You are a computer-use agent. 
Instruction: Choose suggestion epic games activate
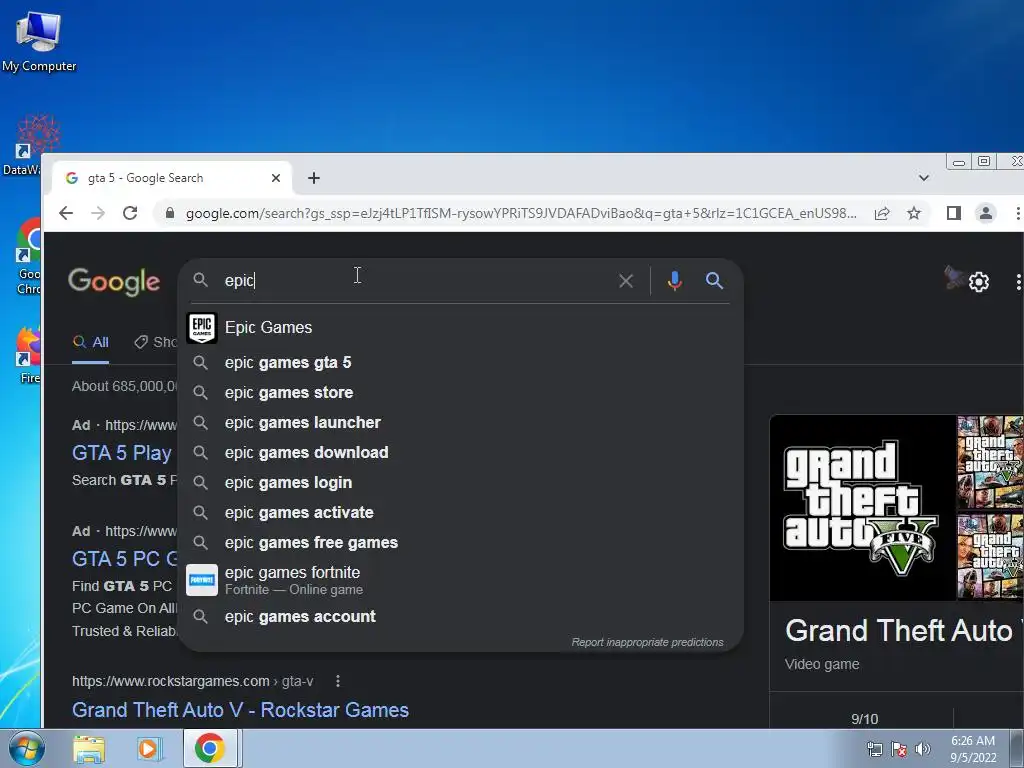(x=460, y=513)
